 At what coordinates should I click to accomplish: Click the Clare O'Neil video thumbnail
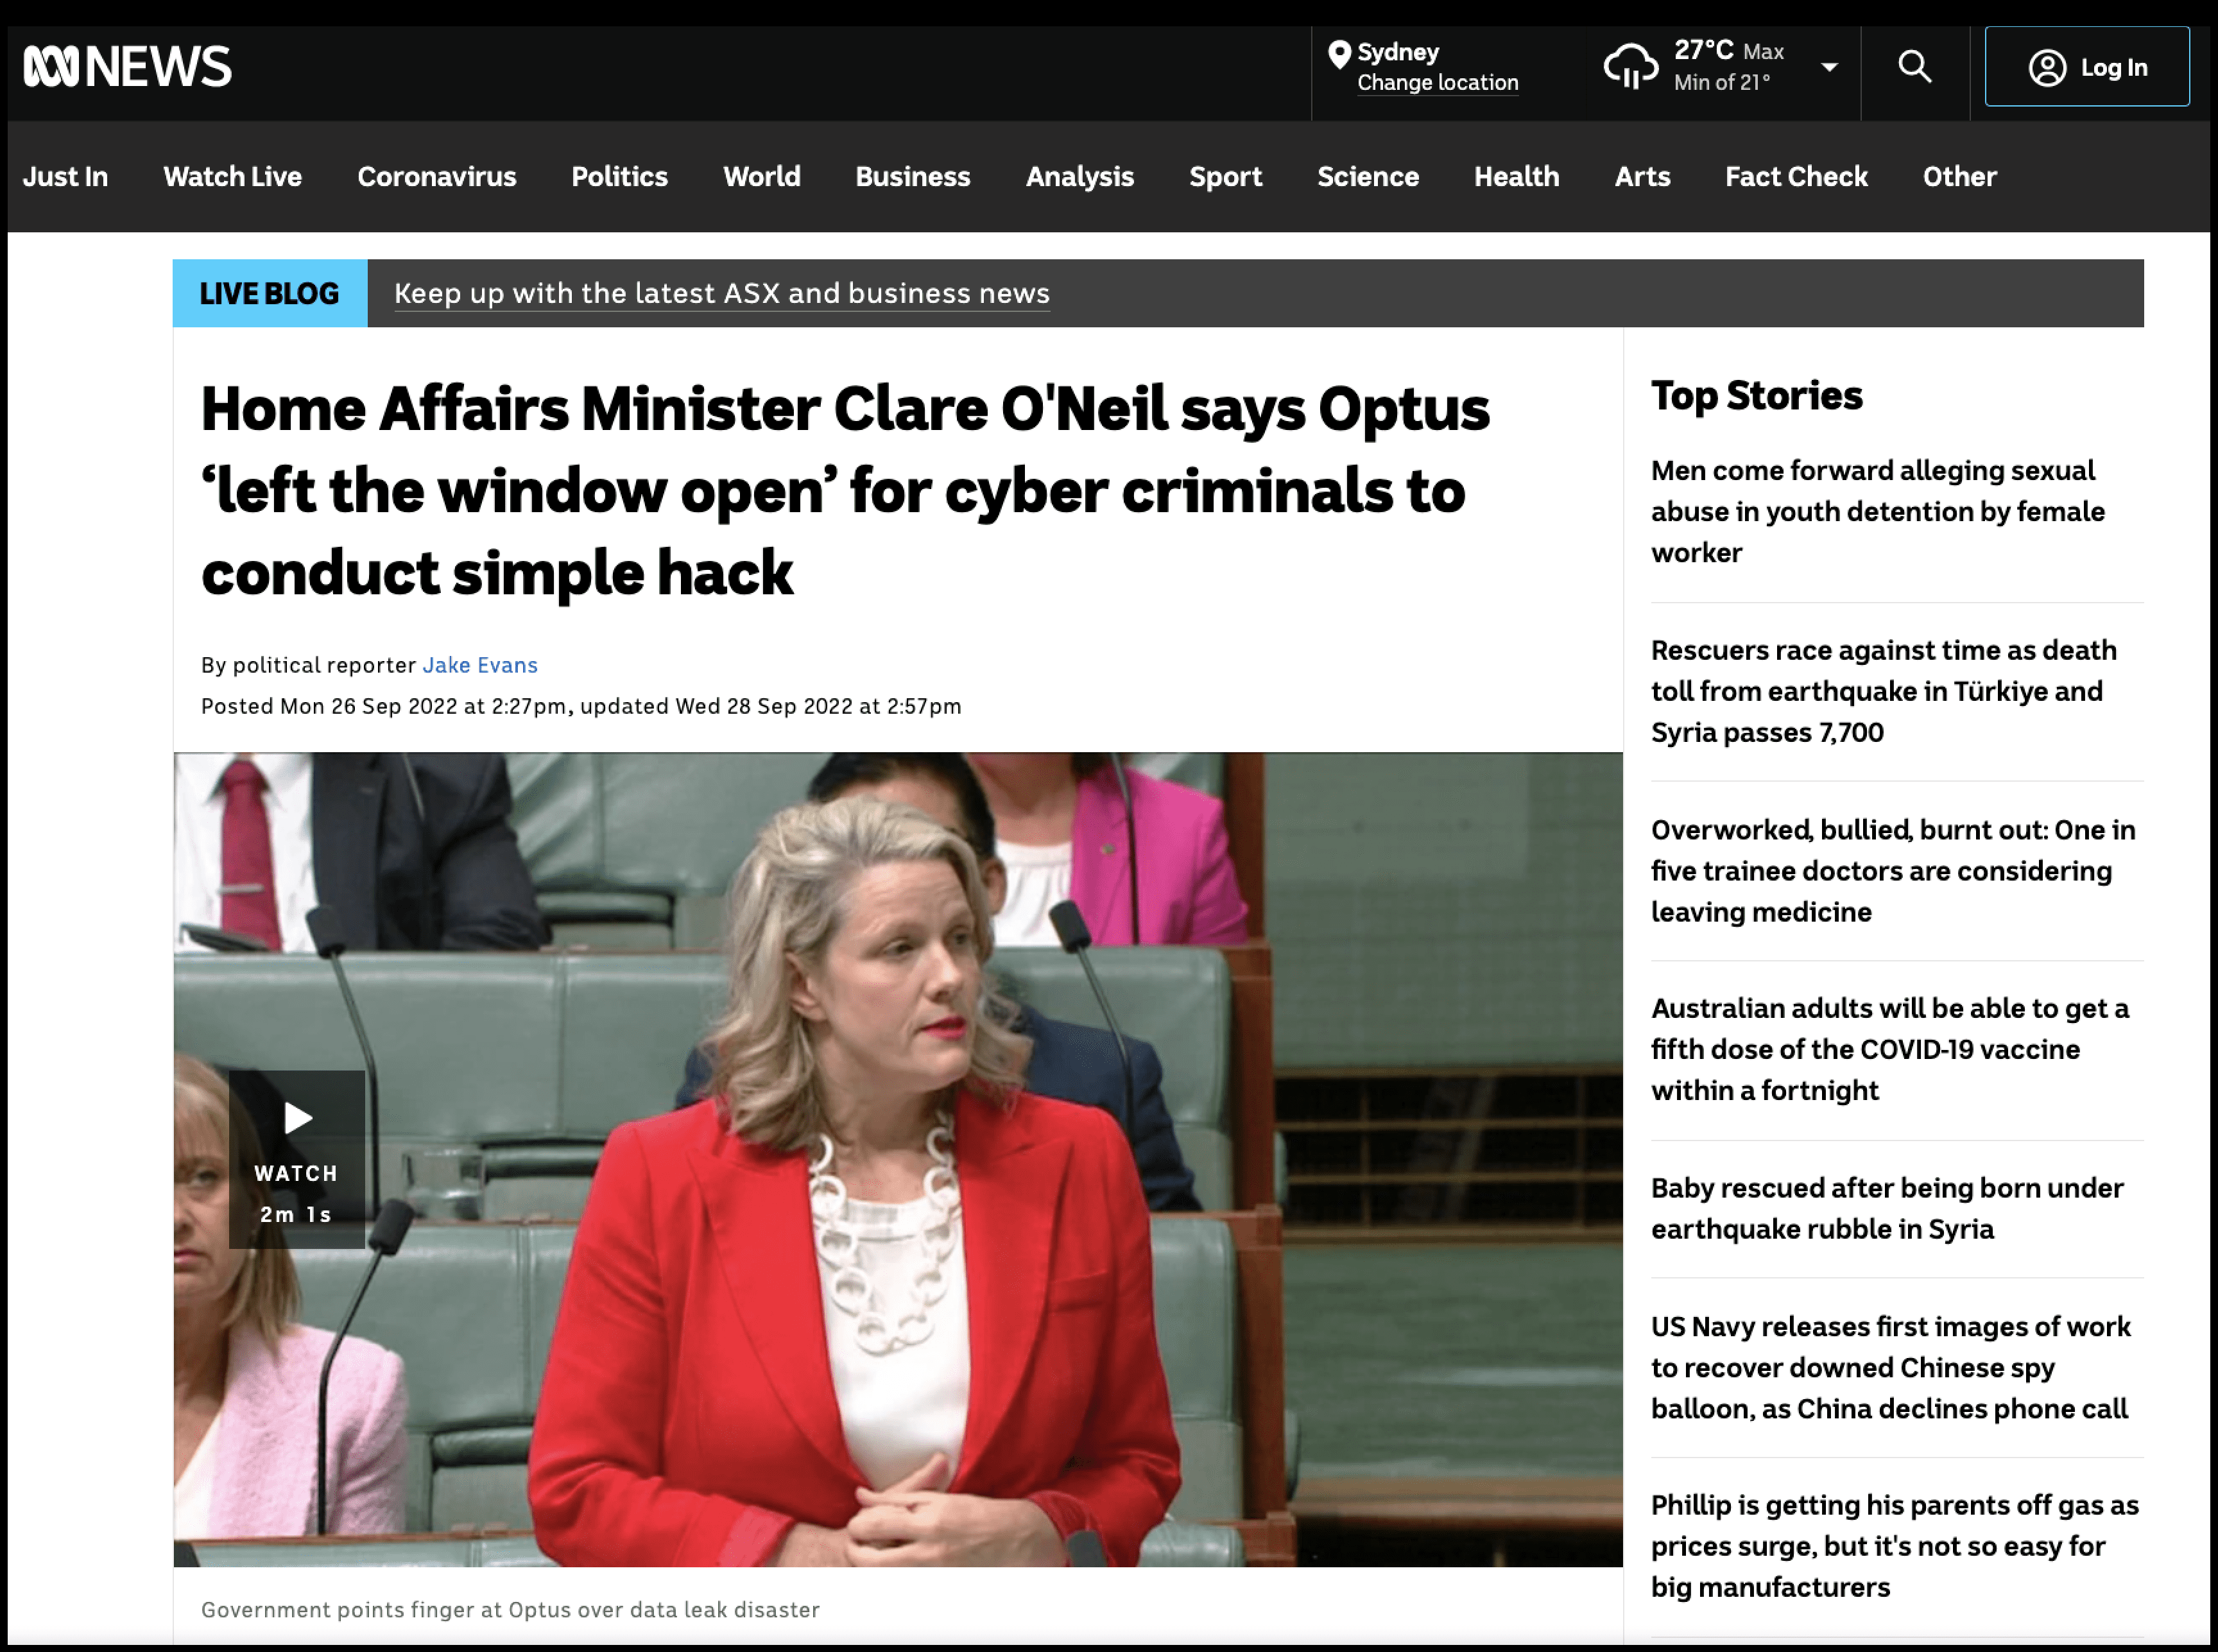pos(897,1159)
